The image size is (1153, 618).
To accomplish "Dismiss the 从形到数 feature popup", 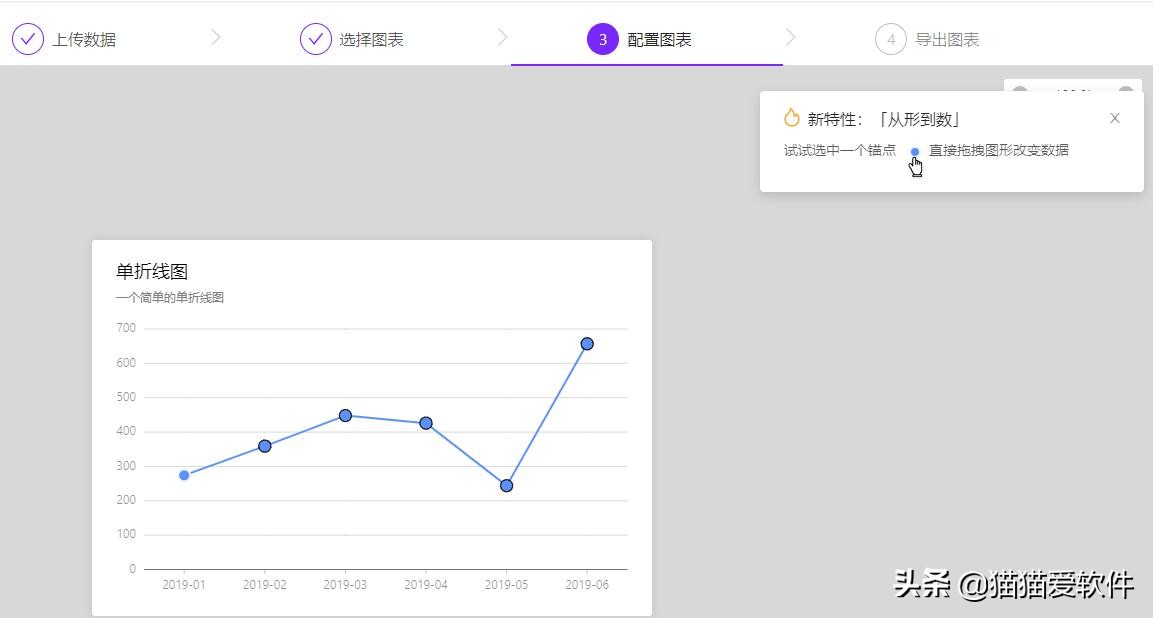I will pyautogui.click(x=1114, y=118).
